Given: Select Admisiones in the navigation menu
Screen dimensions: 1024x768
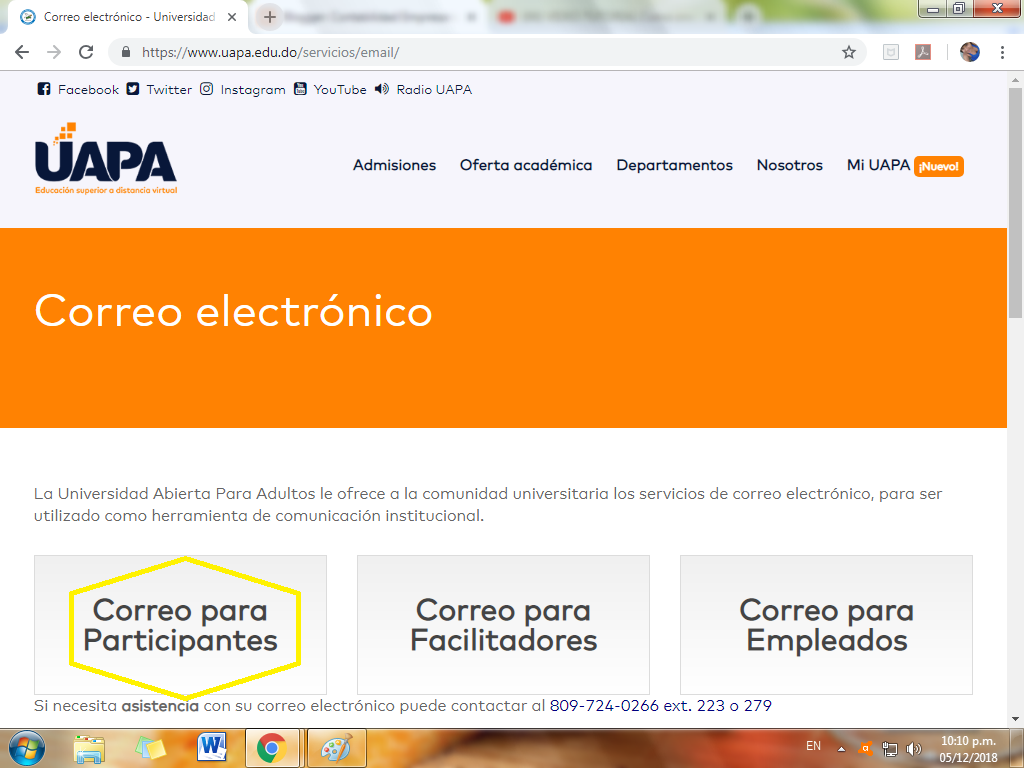Looking at the screenshot, I should (x=394, y=166).
